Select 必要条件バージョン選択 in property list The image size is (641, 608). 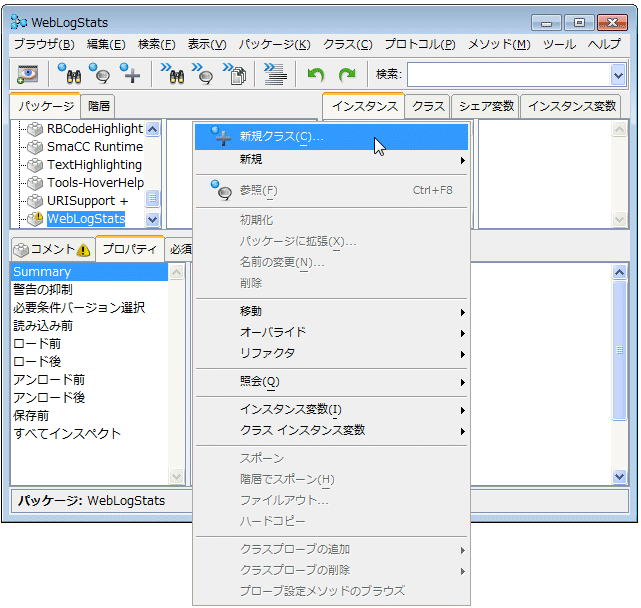[79, 308]
